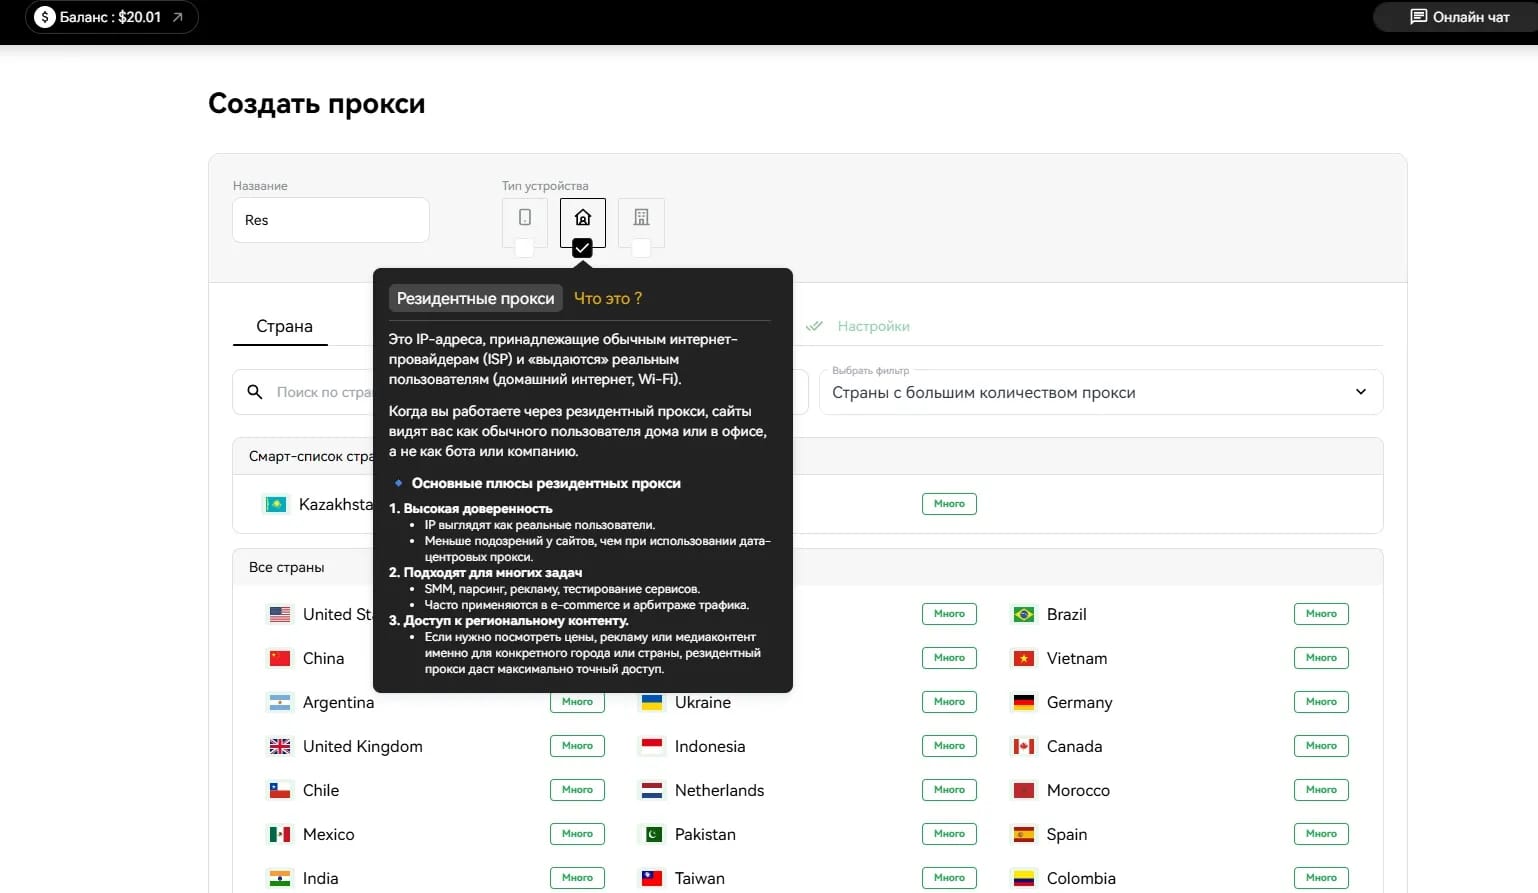
Task: Click the Taiwan flag icon
Action: click(652, 878)
